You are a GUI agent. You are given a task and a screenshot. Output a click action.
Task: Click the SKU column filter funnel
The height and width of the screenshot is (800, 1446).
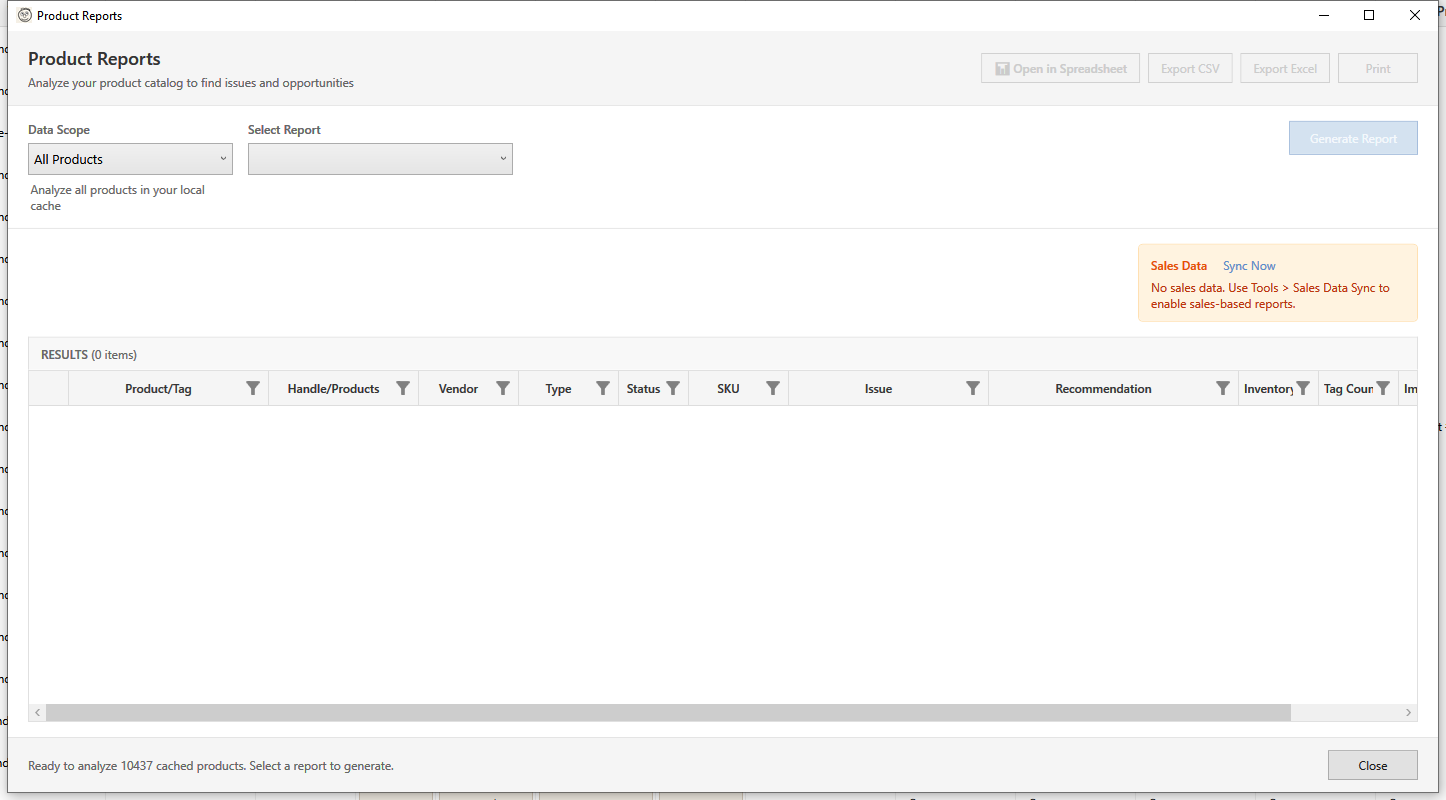click(773, 388)
